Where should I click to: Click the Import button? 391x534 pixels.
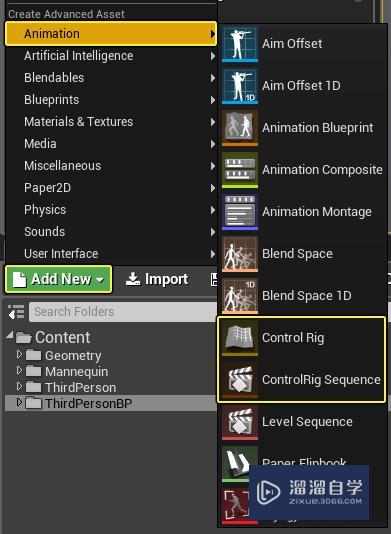tap(157, 279)
